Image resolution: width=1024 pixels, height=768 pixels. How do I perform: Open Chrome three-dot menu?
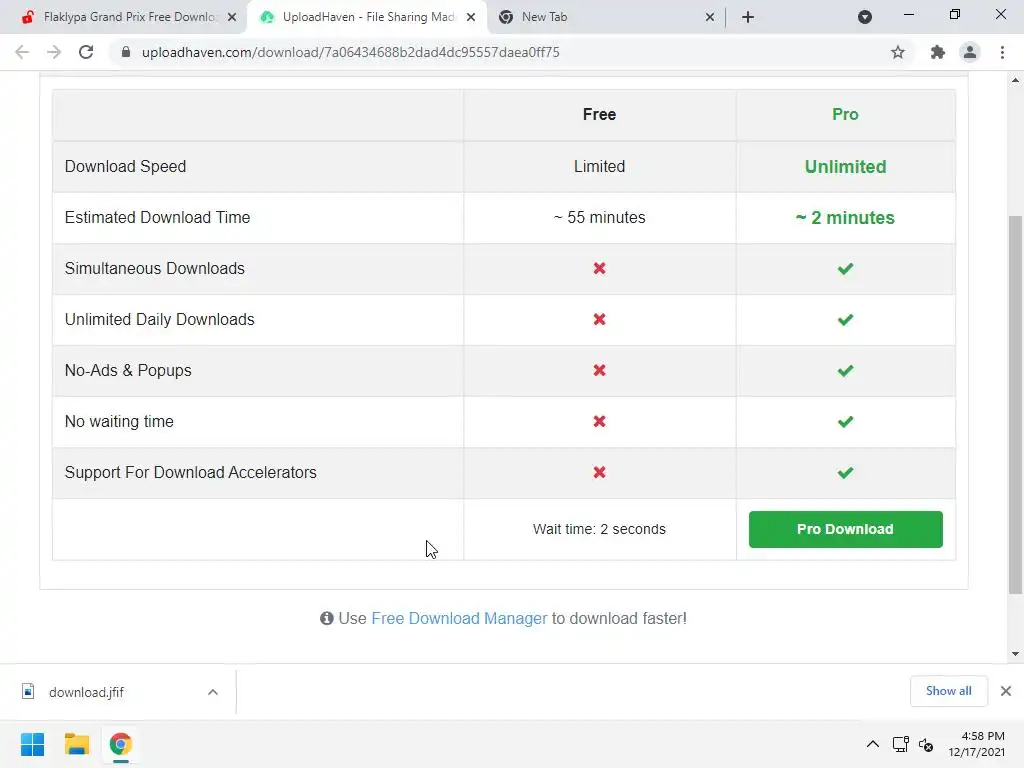[x=1002, y=52]
